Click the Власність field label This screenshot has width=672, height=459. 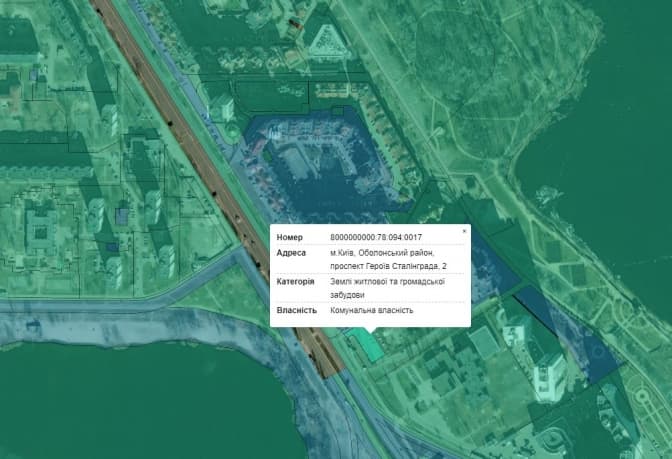[x=297, y=310]
